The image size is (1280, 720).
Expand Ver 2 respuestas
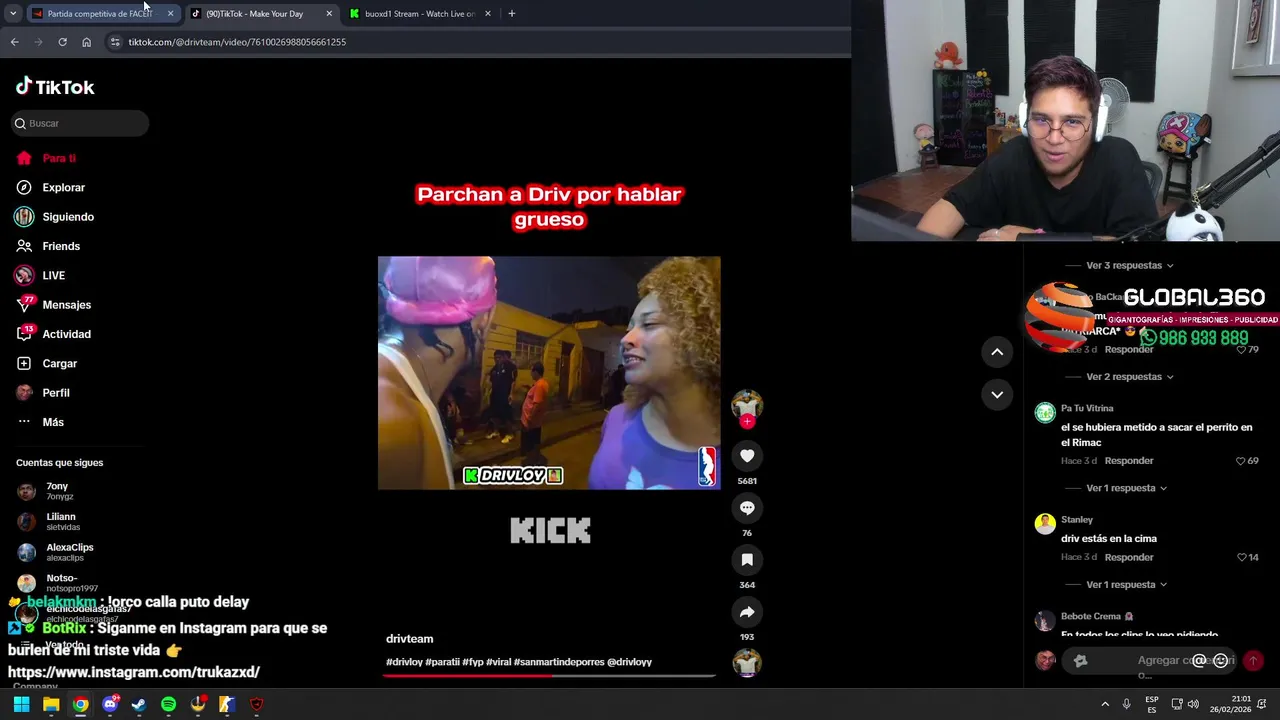[1129, 377]
